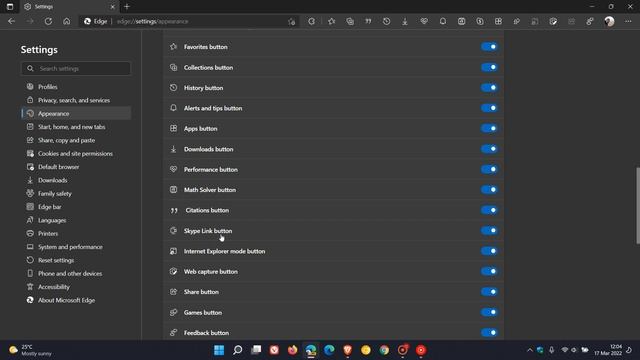Viewport: 640px width, 360px height.
Task: Switch off the Share button toggle
Action: tap(489, 291)
